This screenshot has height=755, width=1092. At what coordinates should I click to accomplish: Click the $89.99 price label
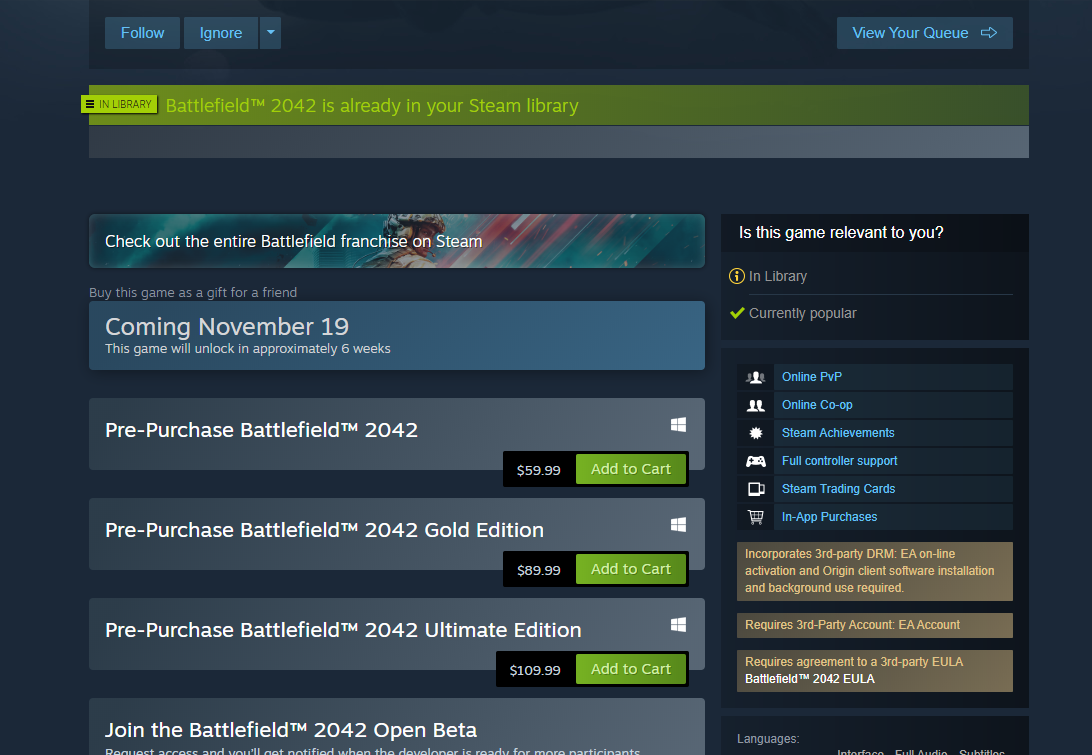pyautogui.click(x=538, y=570)
